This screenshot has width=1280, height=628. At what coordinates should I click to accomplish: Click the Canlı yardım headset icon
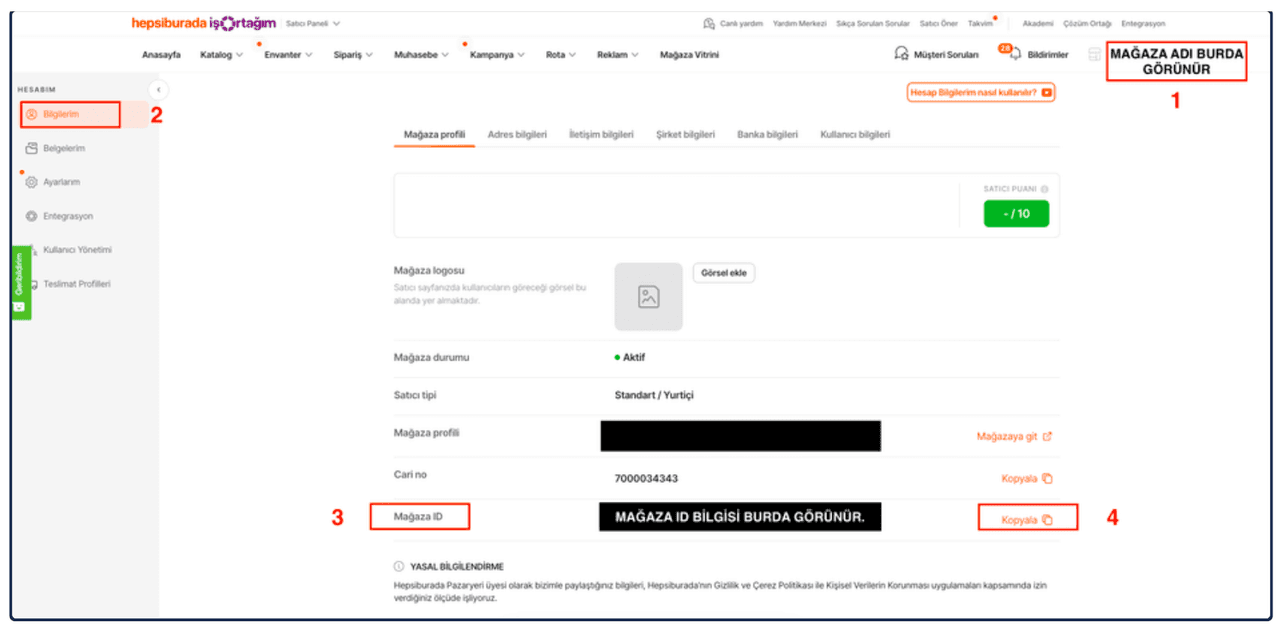point(709,24)
